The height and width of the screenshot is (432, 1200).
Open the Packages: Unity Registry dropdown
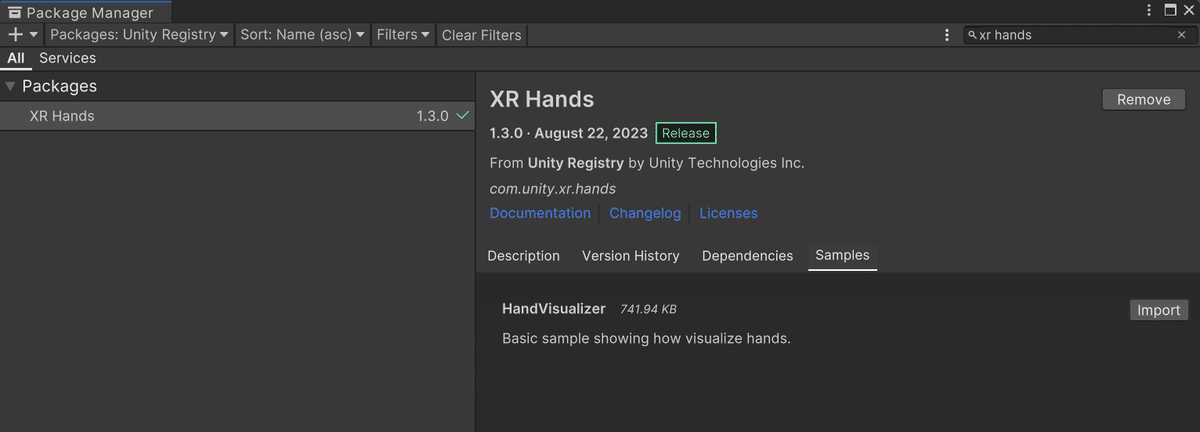[x=139, y=34]
